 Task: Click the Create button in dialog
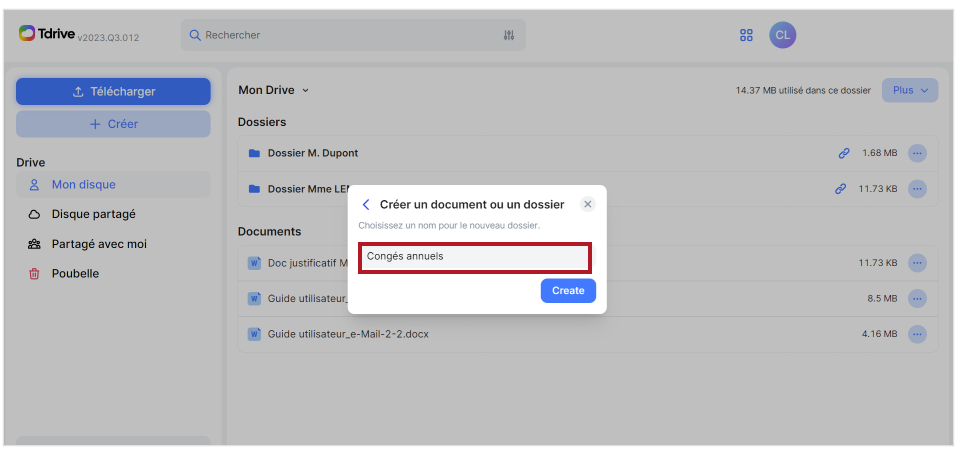568,290
